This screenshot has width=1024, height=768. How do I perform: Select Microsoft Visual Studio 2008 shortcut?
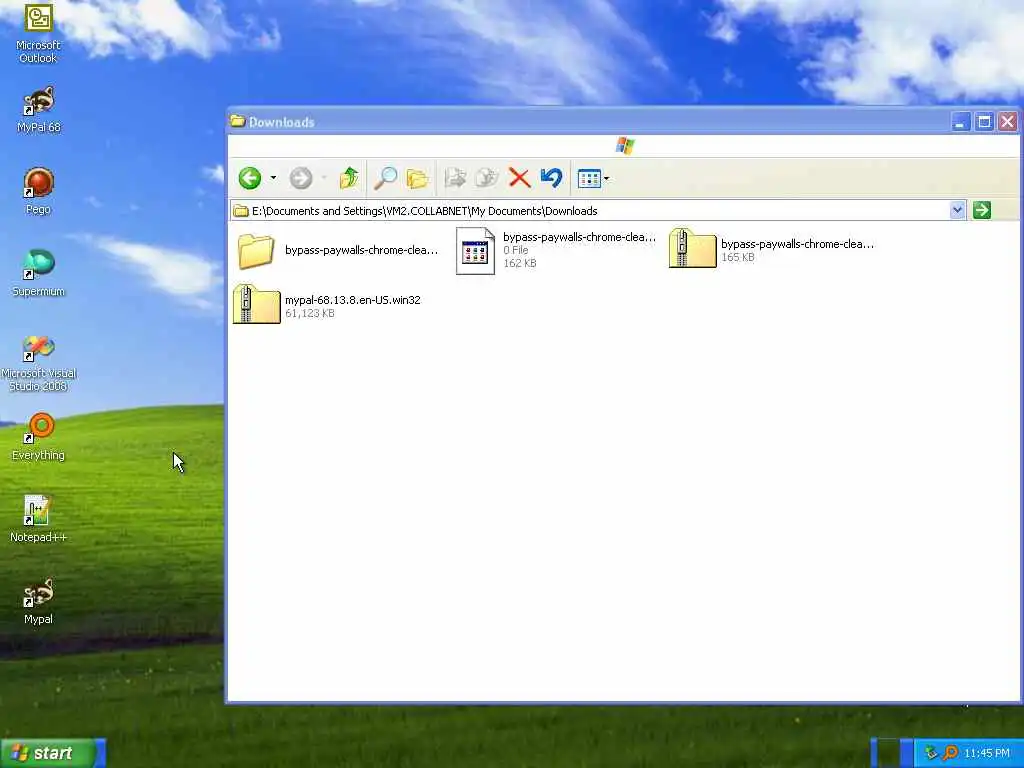pyautogui.click(x=39, y=362)
